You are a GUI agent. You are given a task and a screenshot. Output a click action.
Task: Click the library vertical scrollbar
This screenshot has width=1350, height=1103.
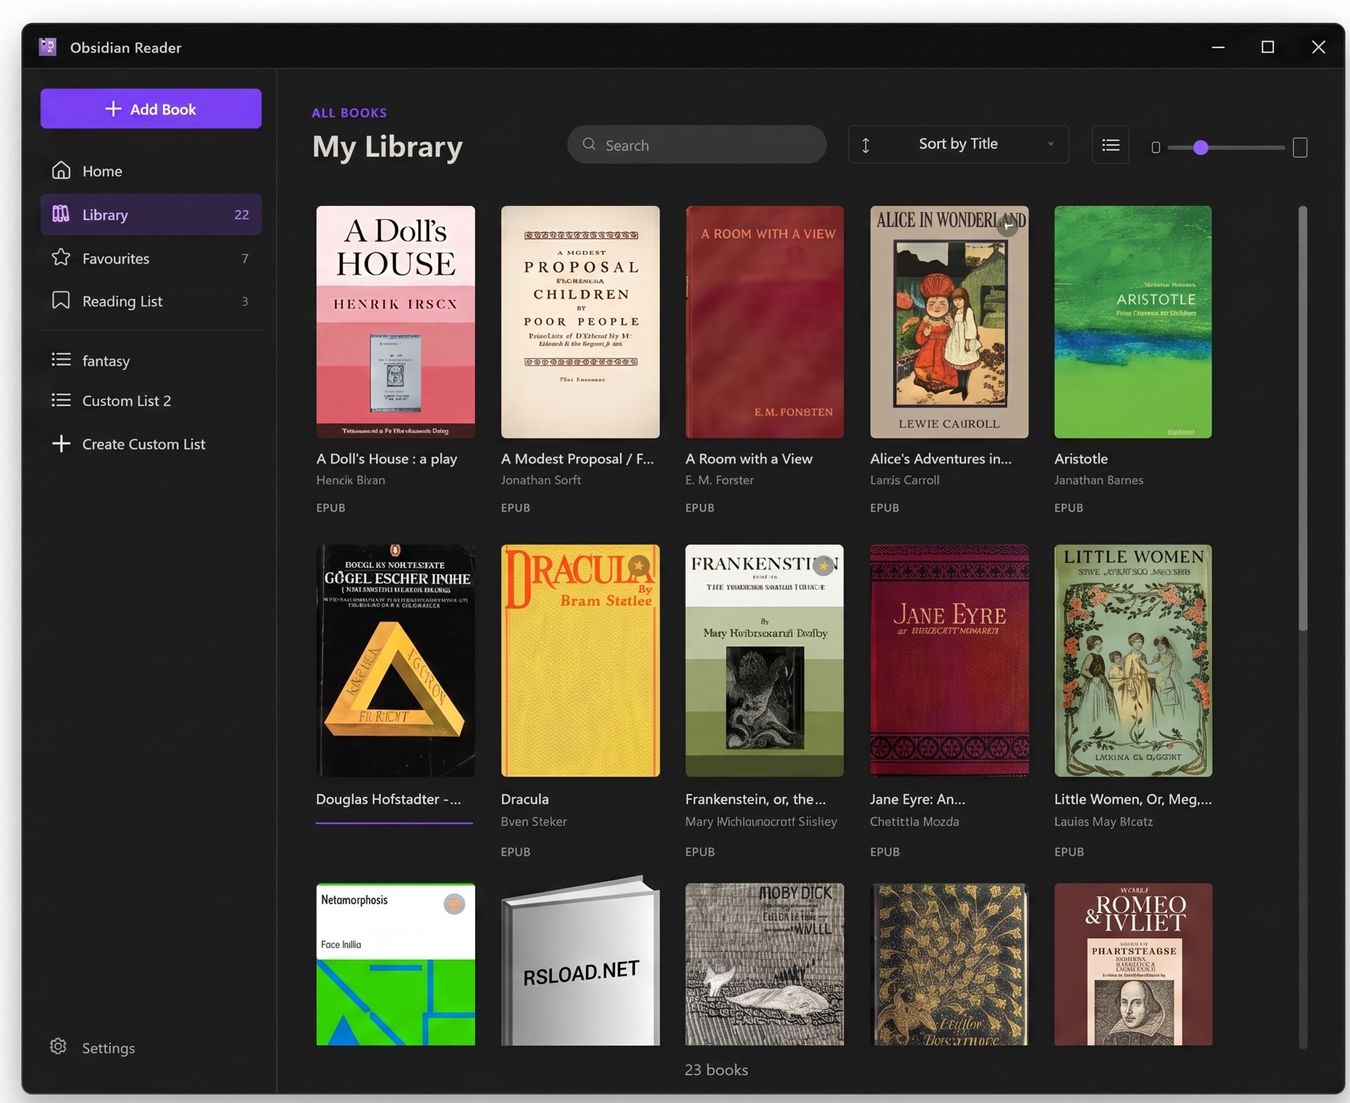pyautogui.click(x=1303, y=418)
